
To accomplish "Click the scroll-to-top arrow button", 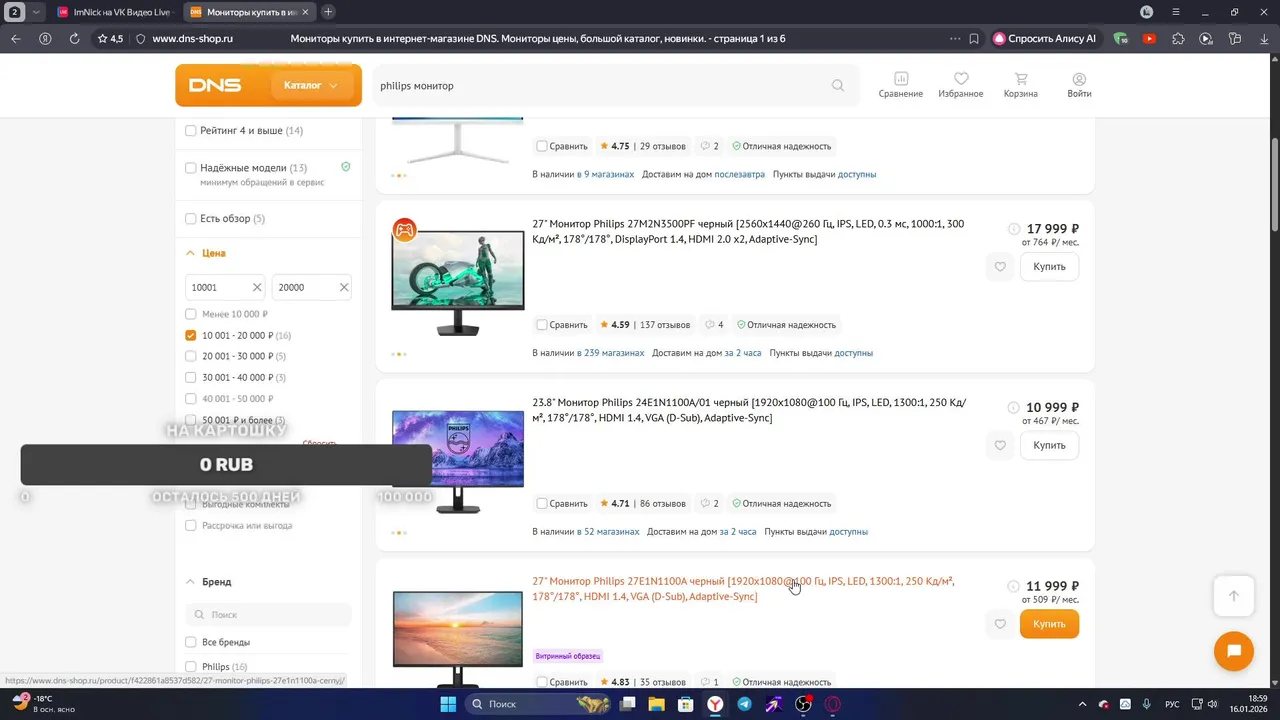I will (x=1233, y=596).
